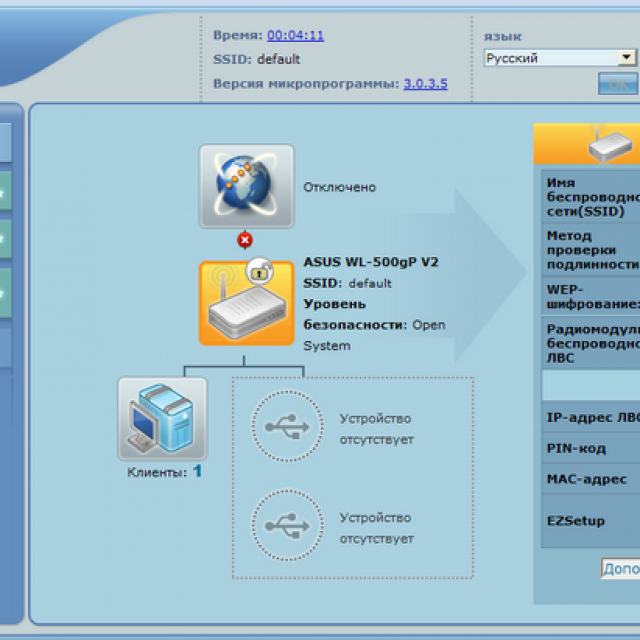The width and height of the screenshot is (640, 640).
Task: Open the language dropdown showing Русский
Action: pos(560,58)
